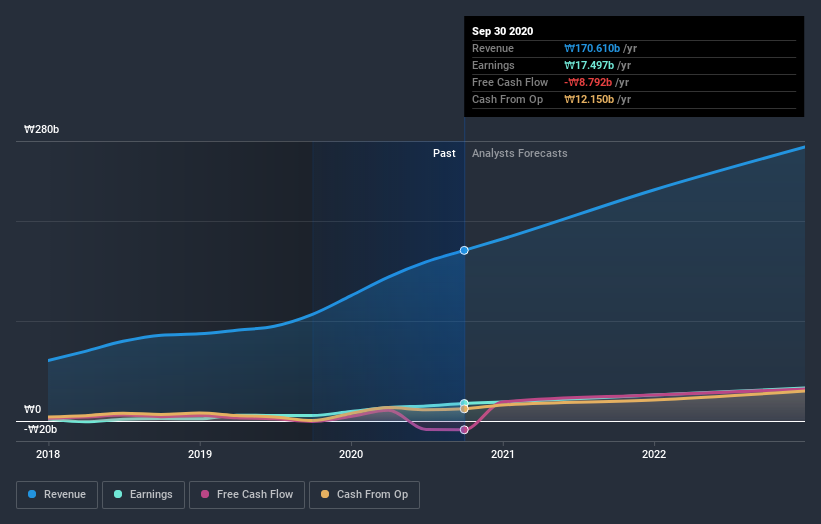Click the 2022 axis label
Image resolution: width=821 pixels, height=524 pixels.
pos(654,454)
